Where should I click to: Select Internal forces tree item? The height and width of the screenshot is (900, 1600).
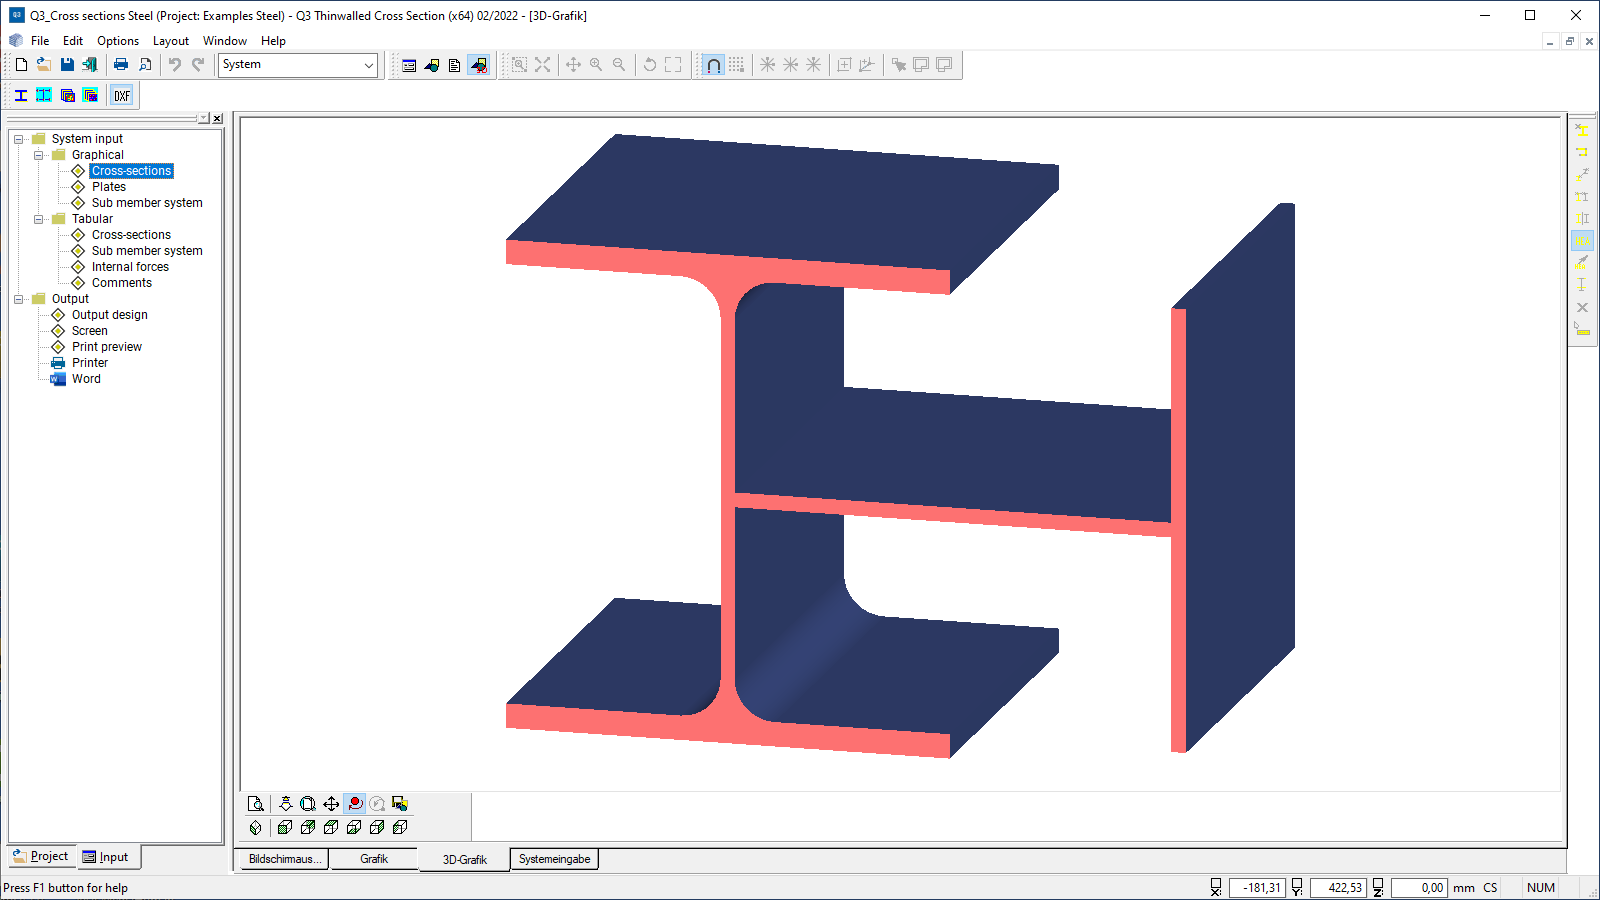(130, 267)
